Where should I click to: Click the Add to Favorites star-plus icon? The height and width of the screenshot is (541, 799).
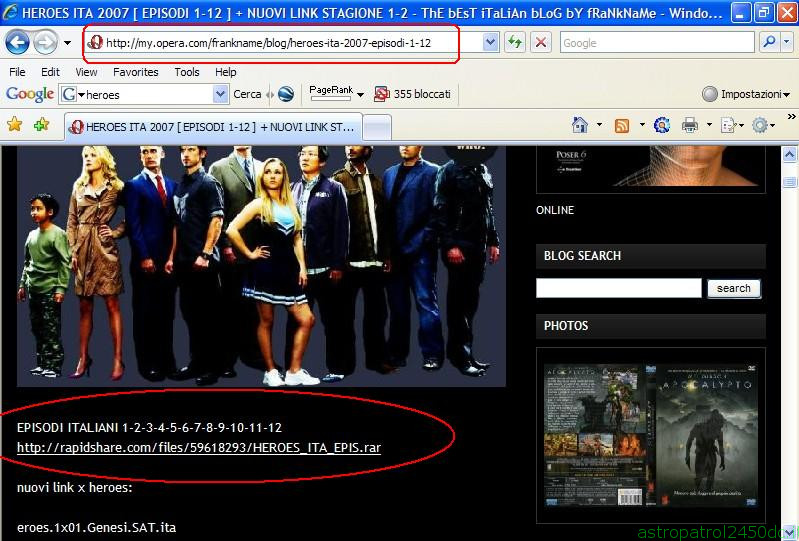(41, 124)
